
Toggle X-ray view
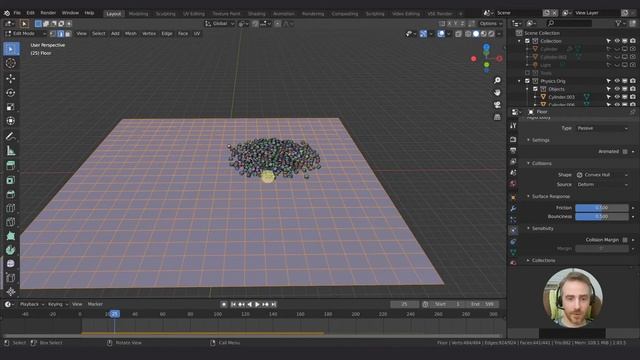458,34
